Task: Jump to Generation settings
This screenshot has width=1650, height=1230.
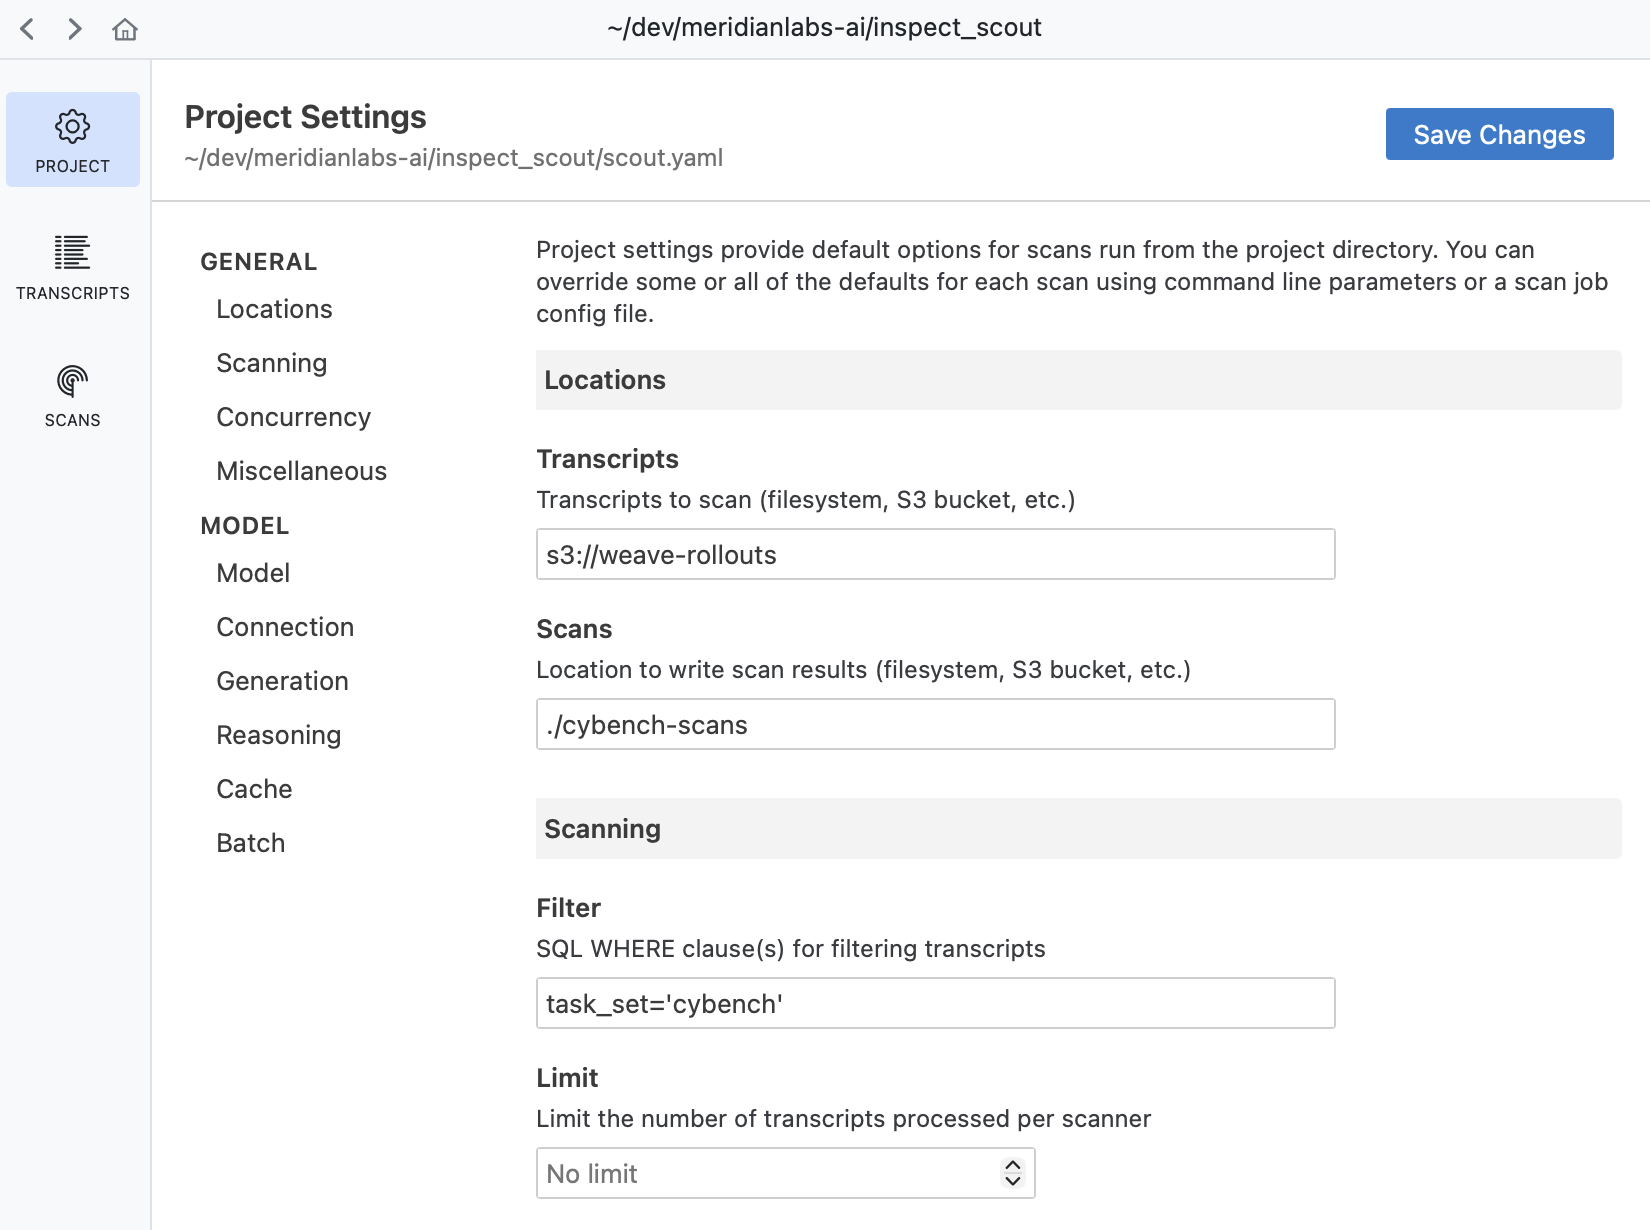Action: pyautogui.click(x=282, y=681)
